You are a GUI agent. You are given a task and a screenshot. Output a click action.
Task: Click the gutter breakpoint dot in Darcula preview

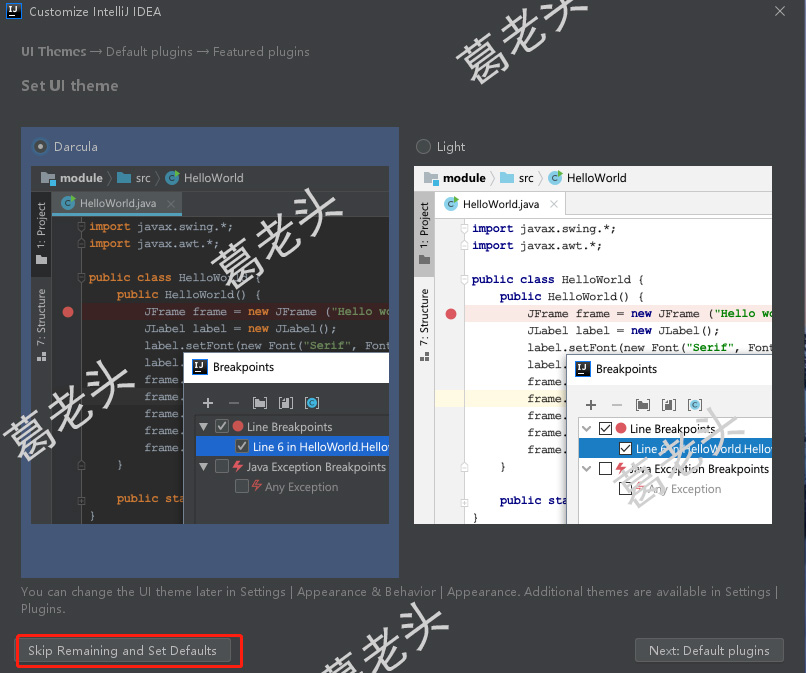68,312
